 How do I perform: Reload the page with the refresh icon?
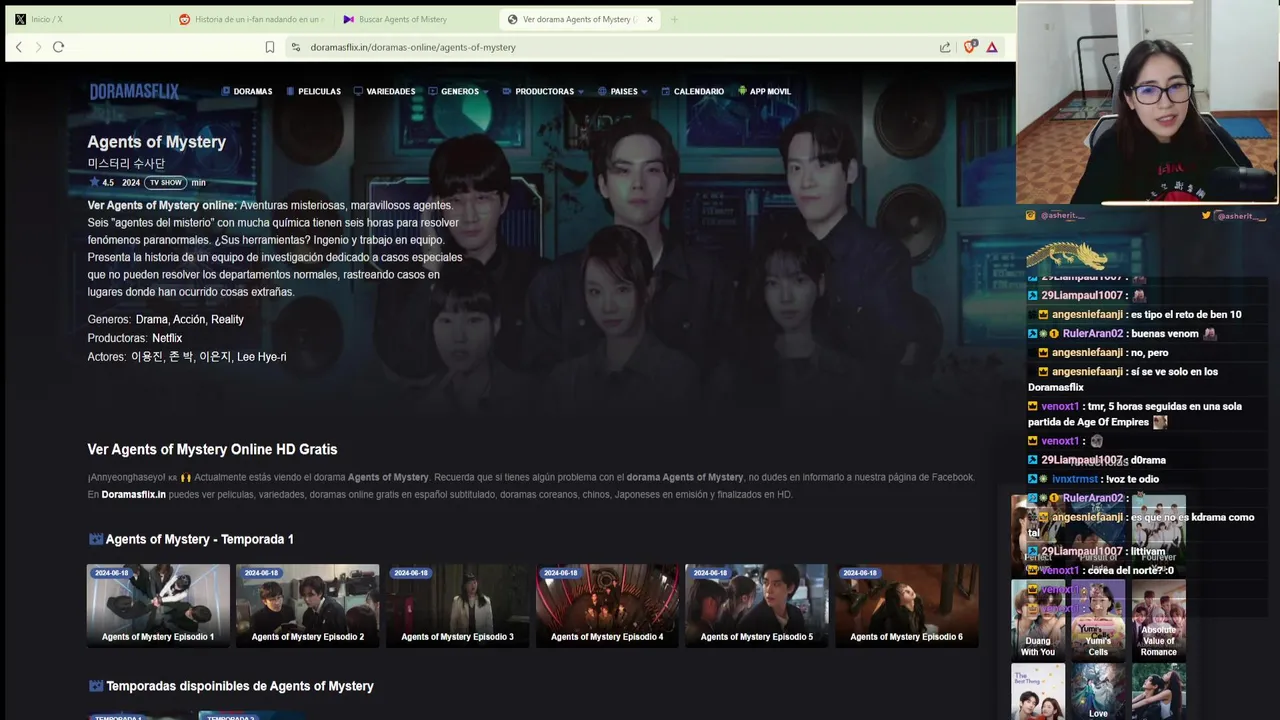pos(58,47)
